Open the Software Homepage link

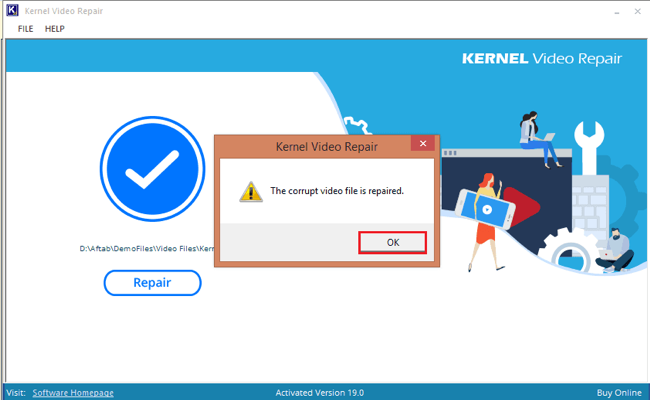73,393
